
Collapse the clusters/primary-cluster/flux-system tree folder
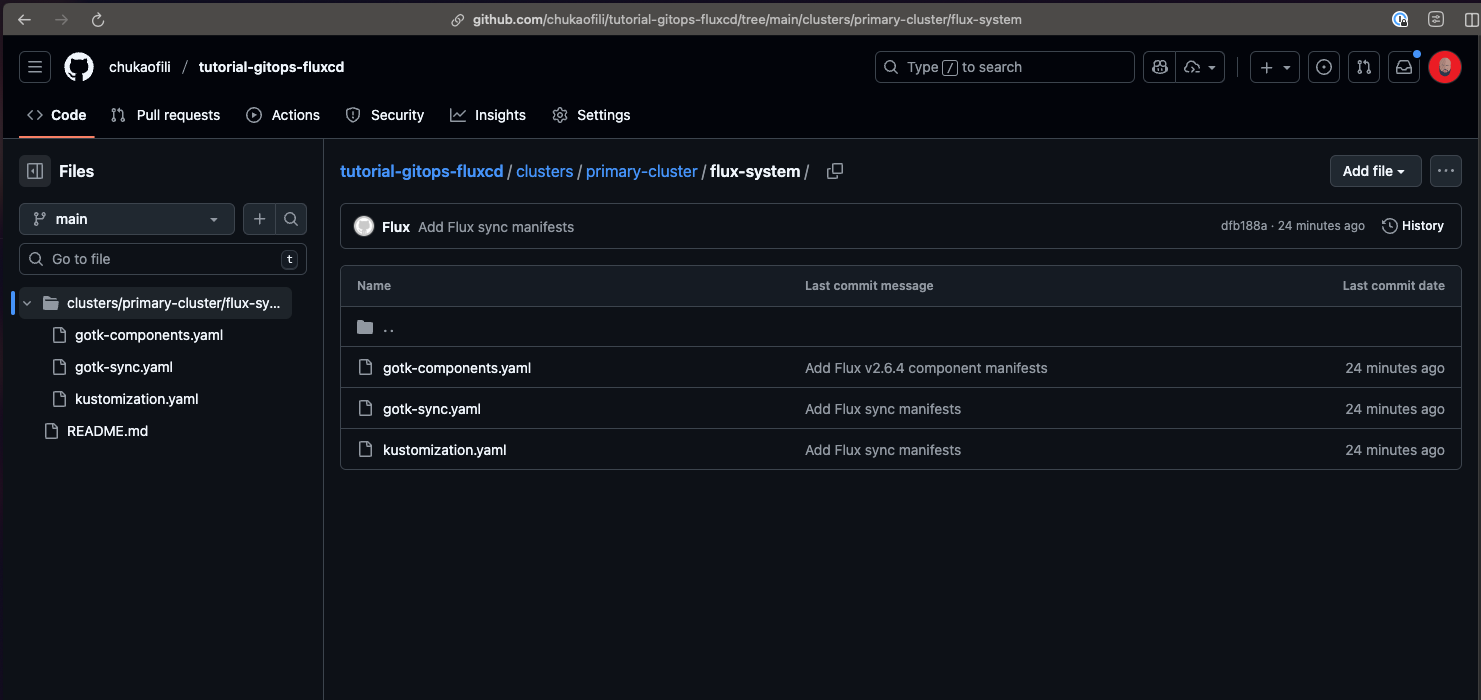[x=27, y=303]
